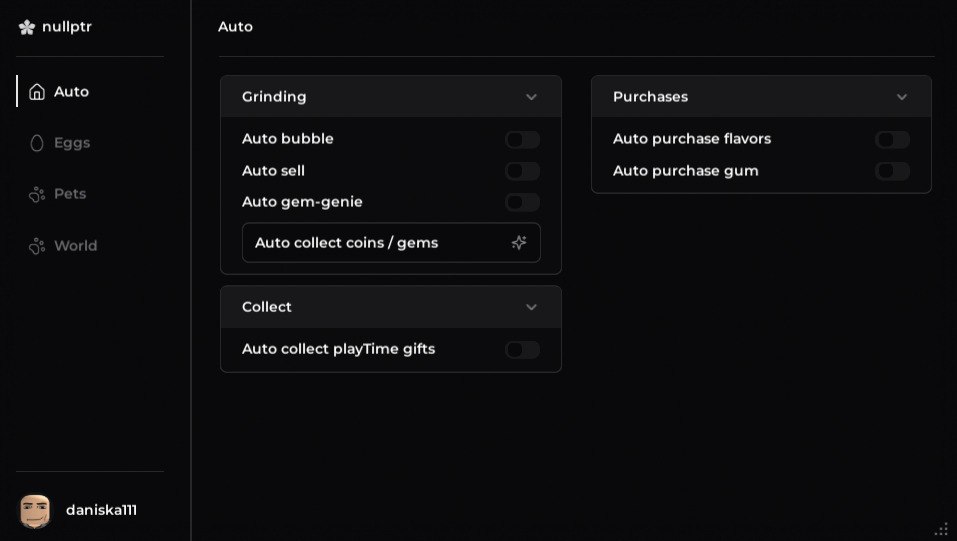Click the home icon beside Auto
The width and height of the screenshot is (957, 541).
[37, 92]
